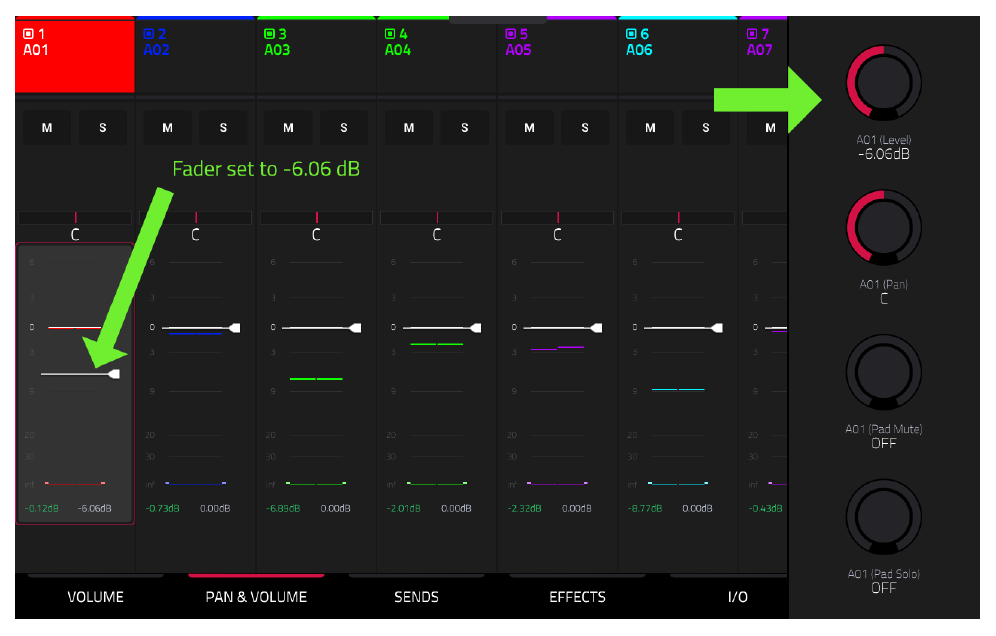Click the A06 channel fader handle

point(718,328)
